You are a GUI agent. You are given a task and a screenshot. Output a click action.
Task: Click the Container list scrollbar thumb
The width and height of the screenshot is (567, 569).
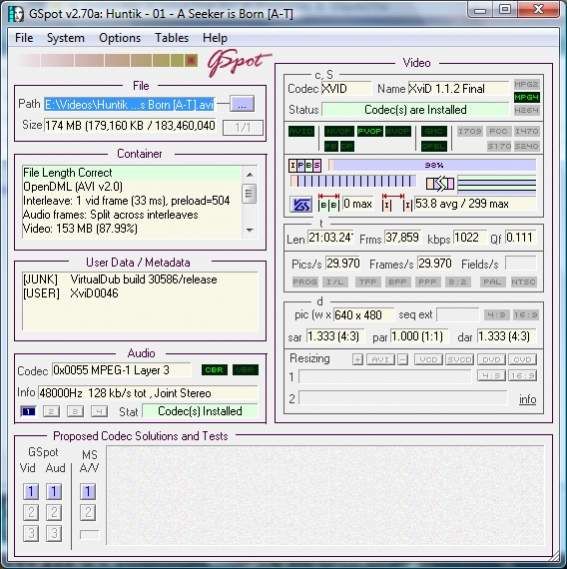[249, 193]
